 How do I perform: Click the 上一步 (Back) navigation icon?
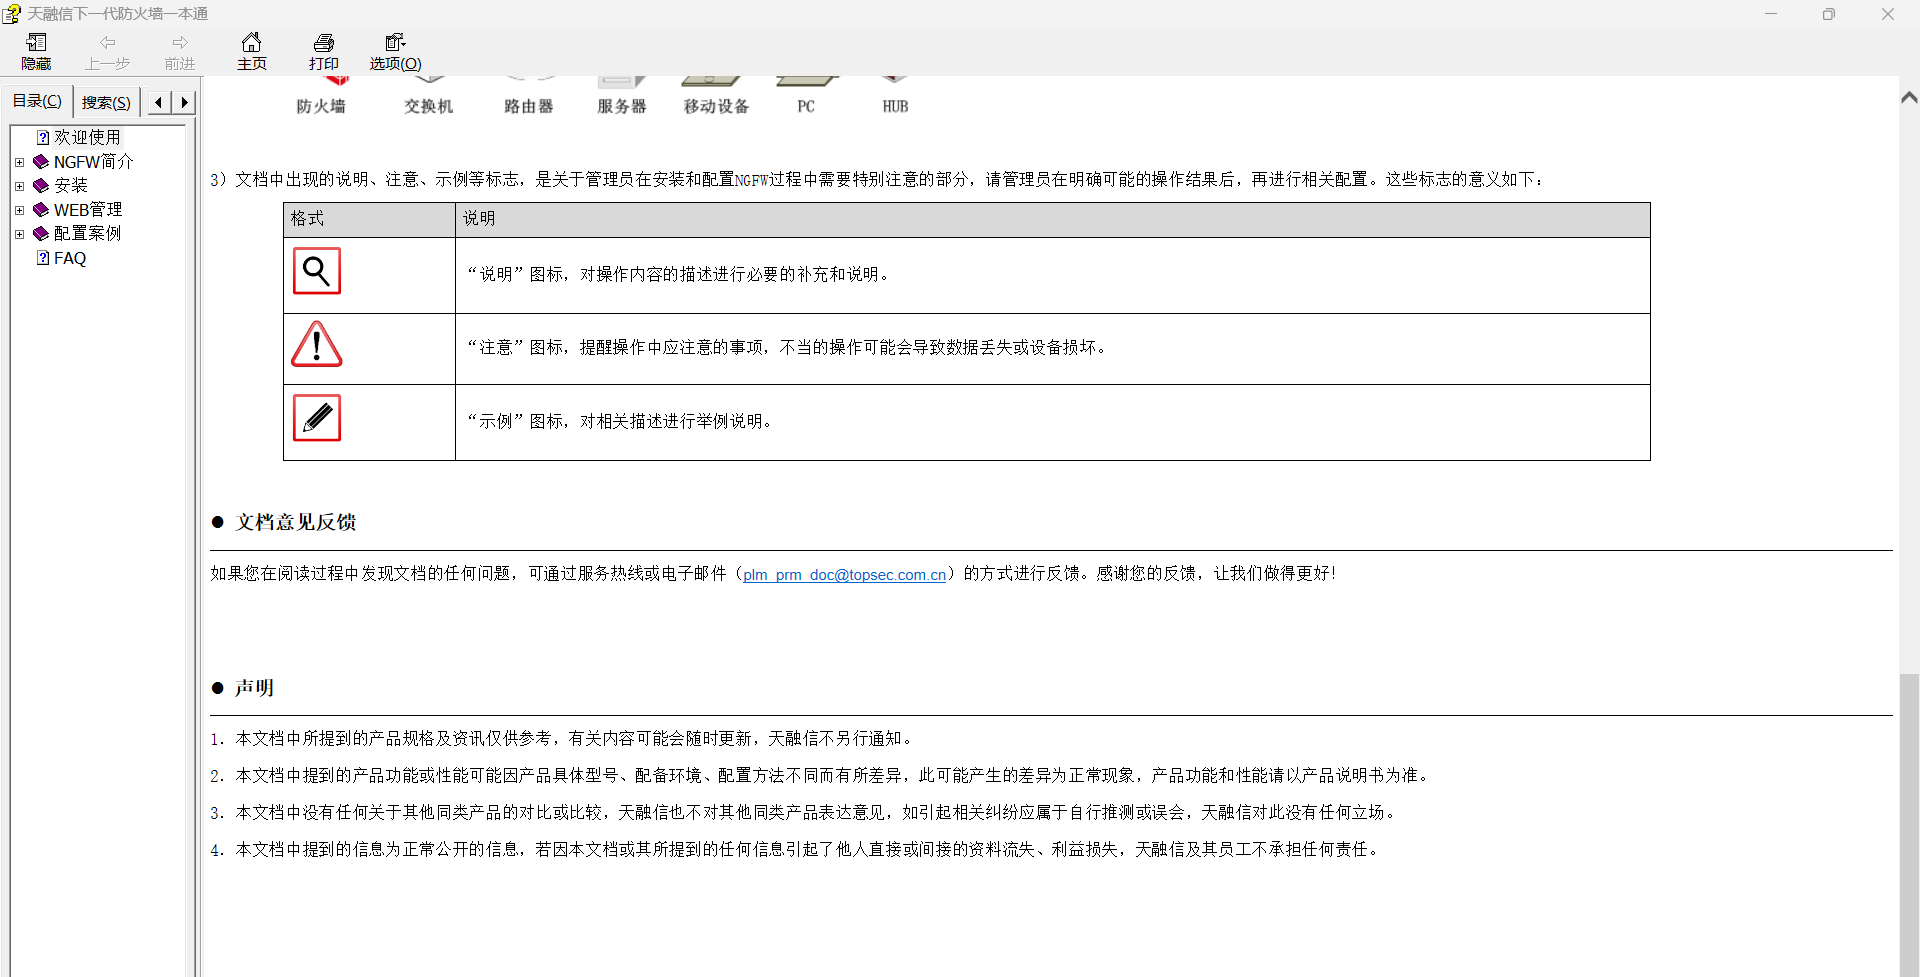(108, 50)
